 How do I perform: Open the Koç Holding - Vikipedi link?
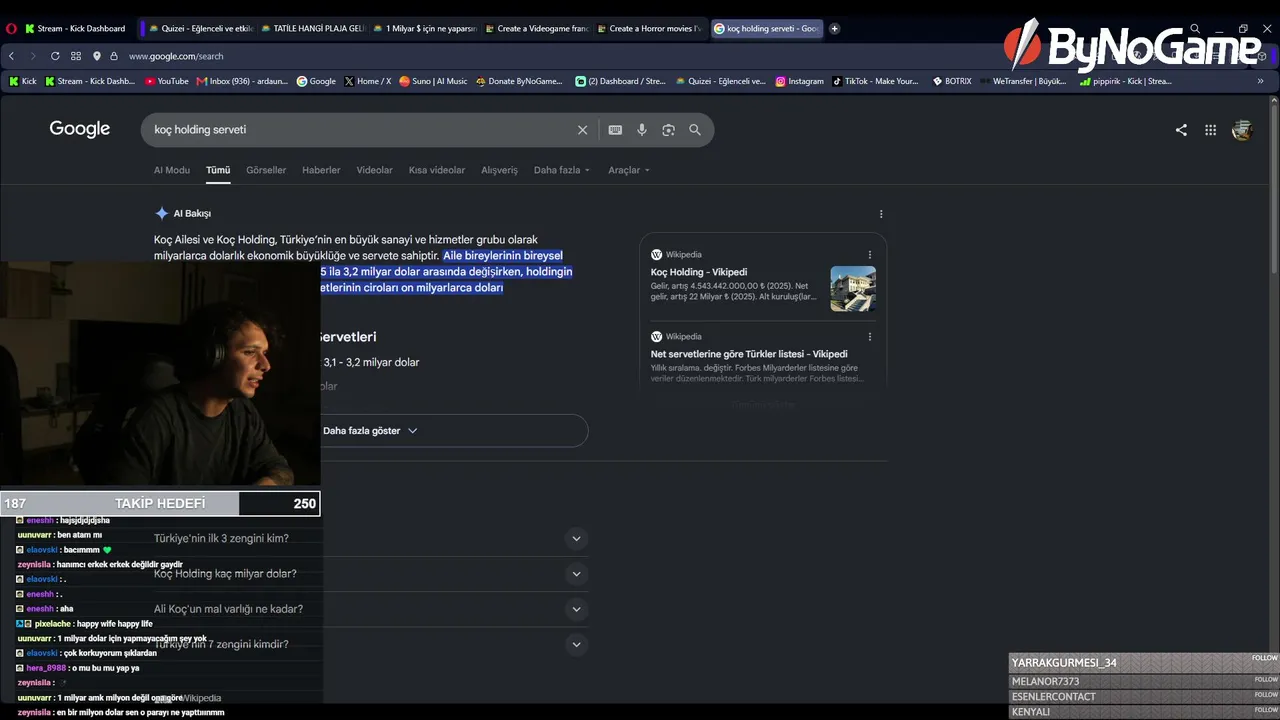(699, 272)
